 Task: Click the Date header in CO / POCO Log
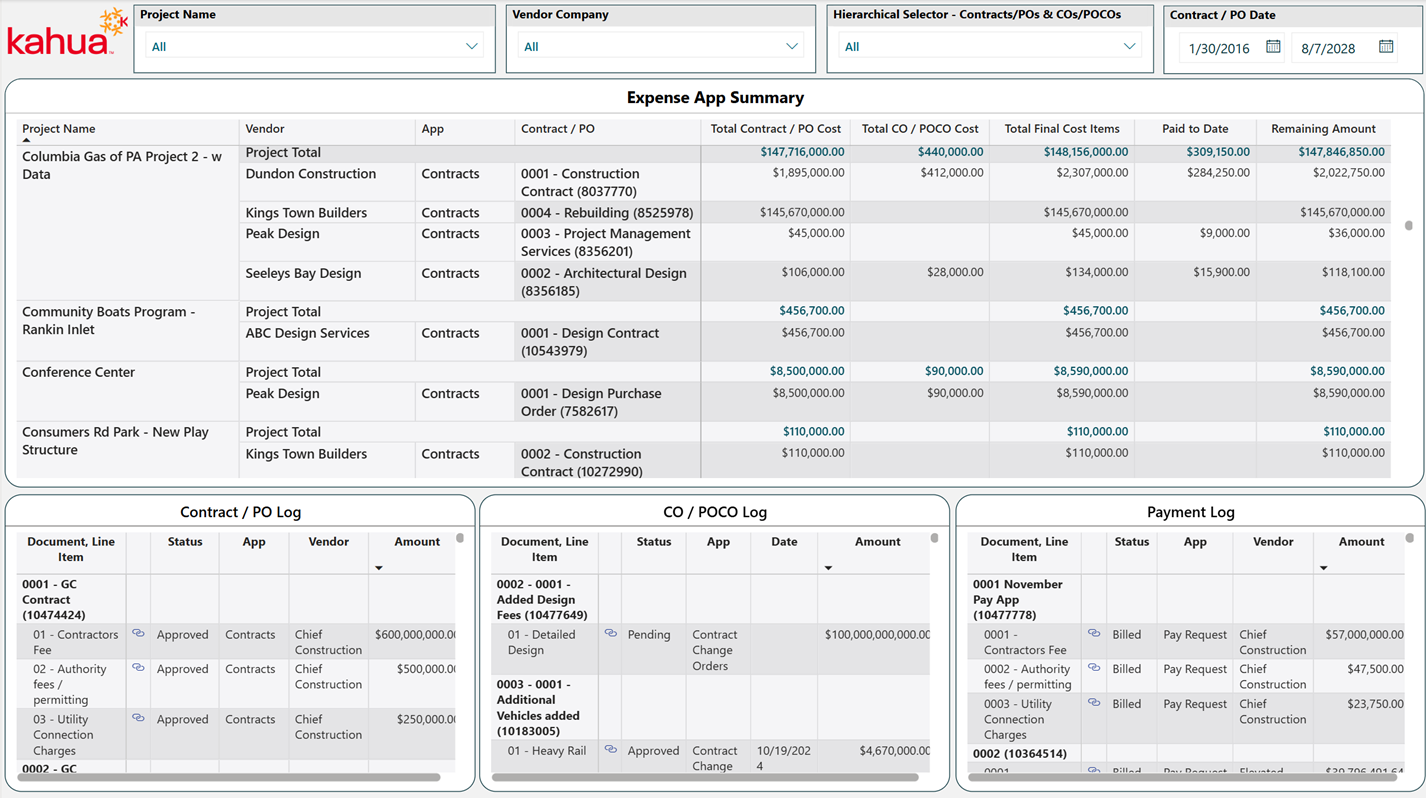pos(784,541)
